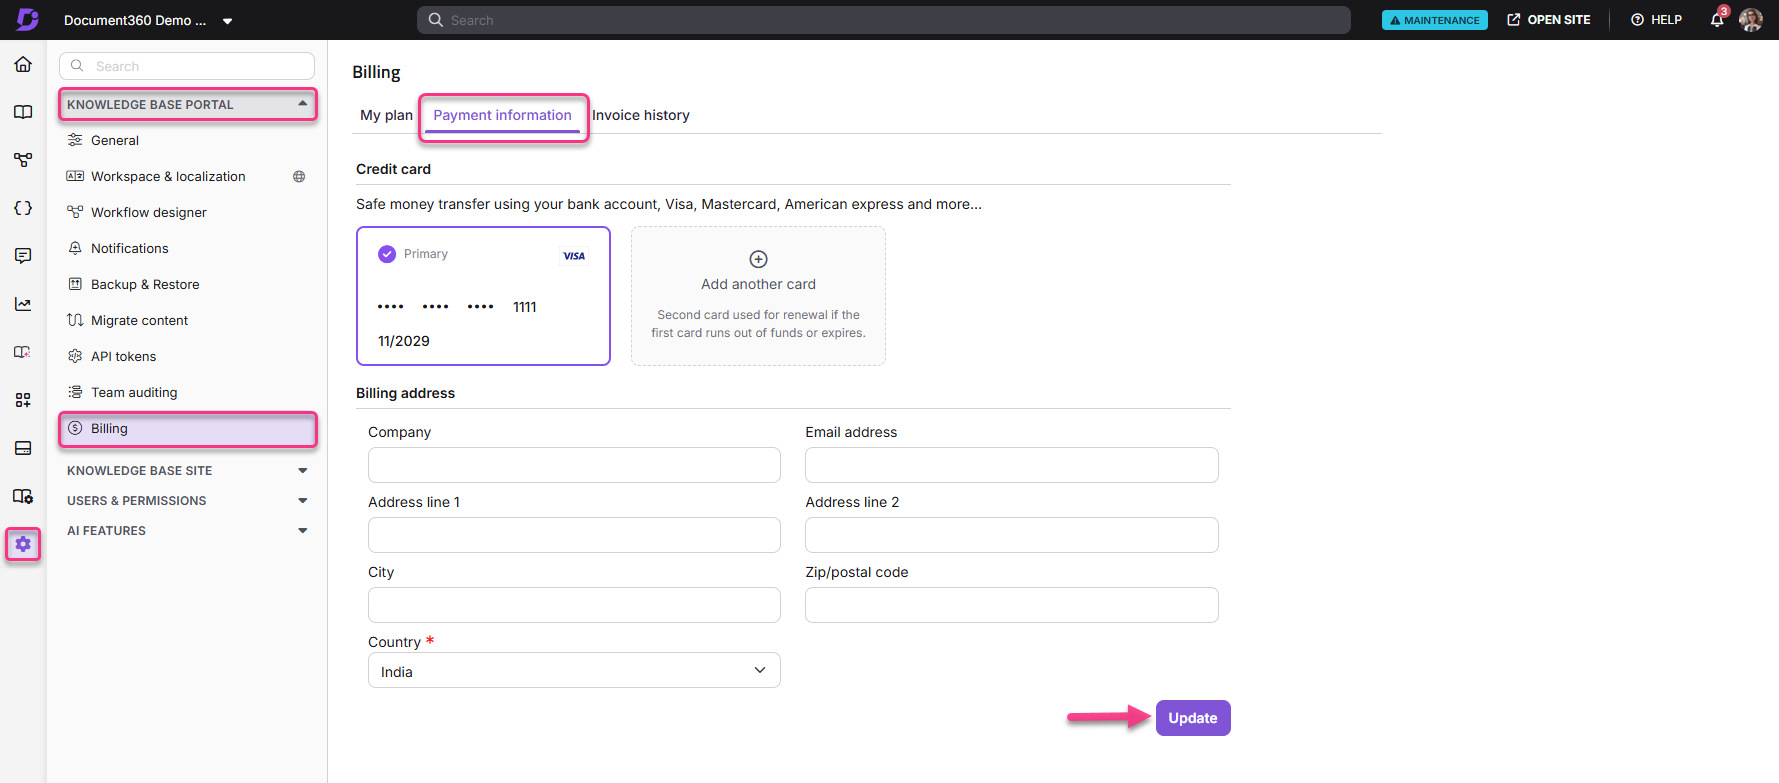
Task: Open the API documentation braces icon
Action: pos(23,208)
